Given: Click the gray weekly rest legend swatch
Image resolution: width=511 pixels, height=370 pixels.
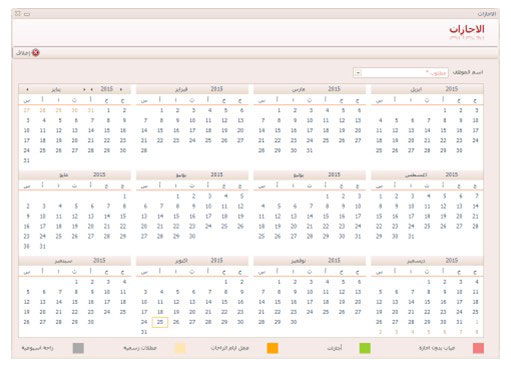Looking at the screenshot, I should coord(78,348).
